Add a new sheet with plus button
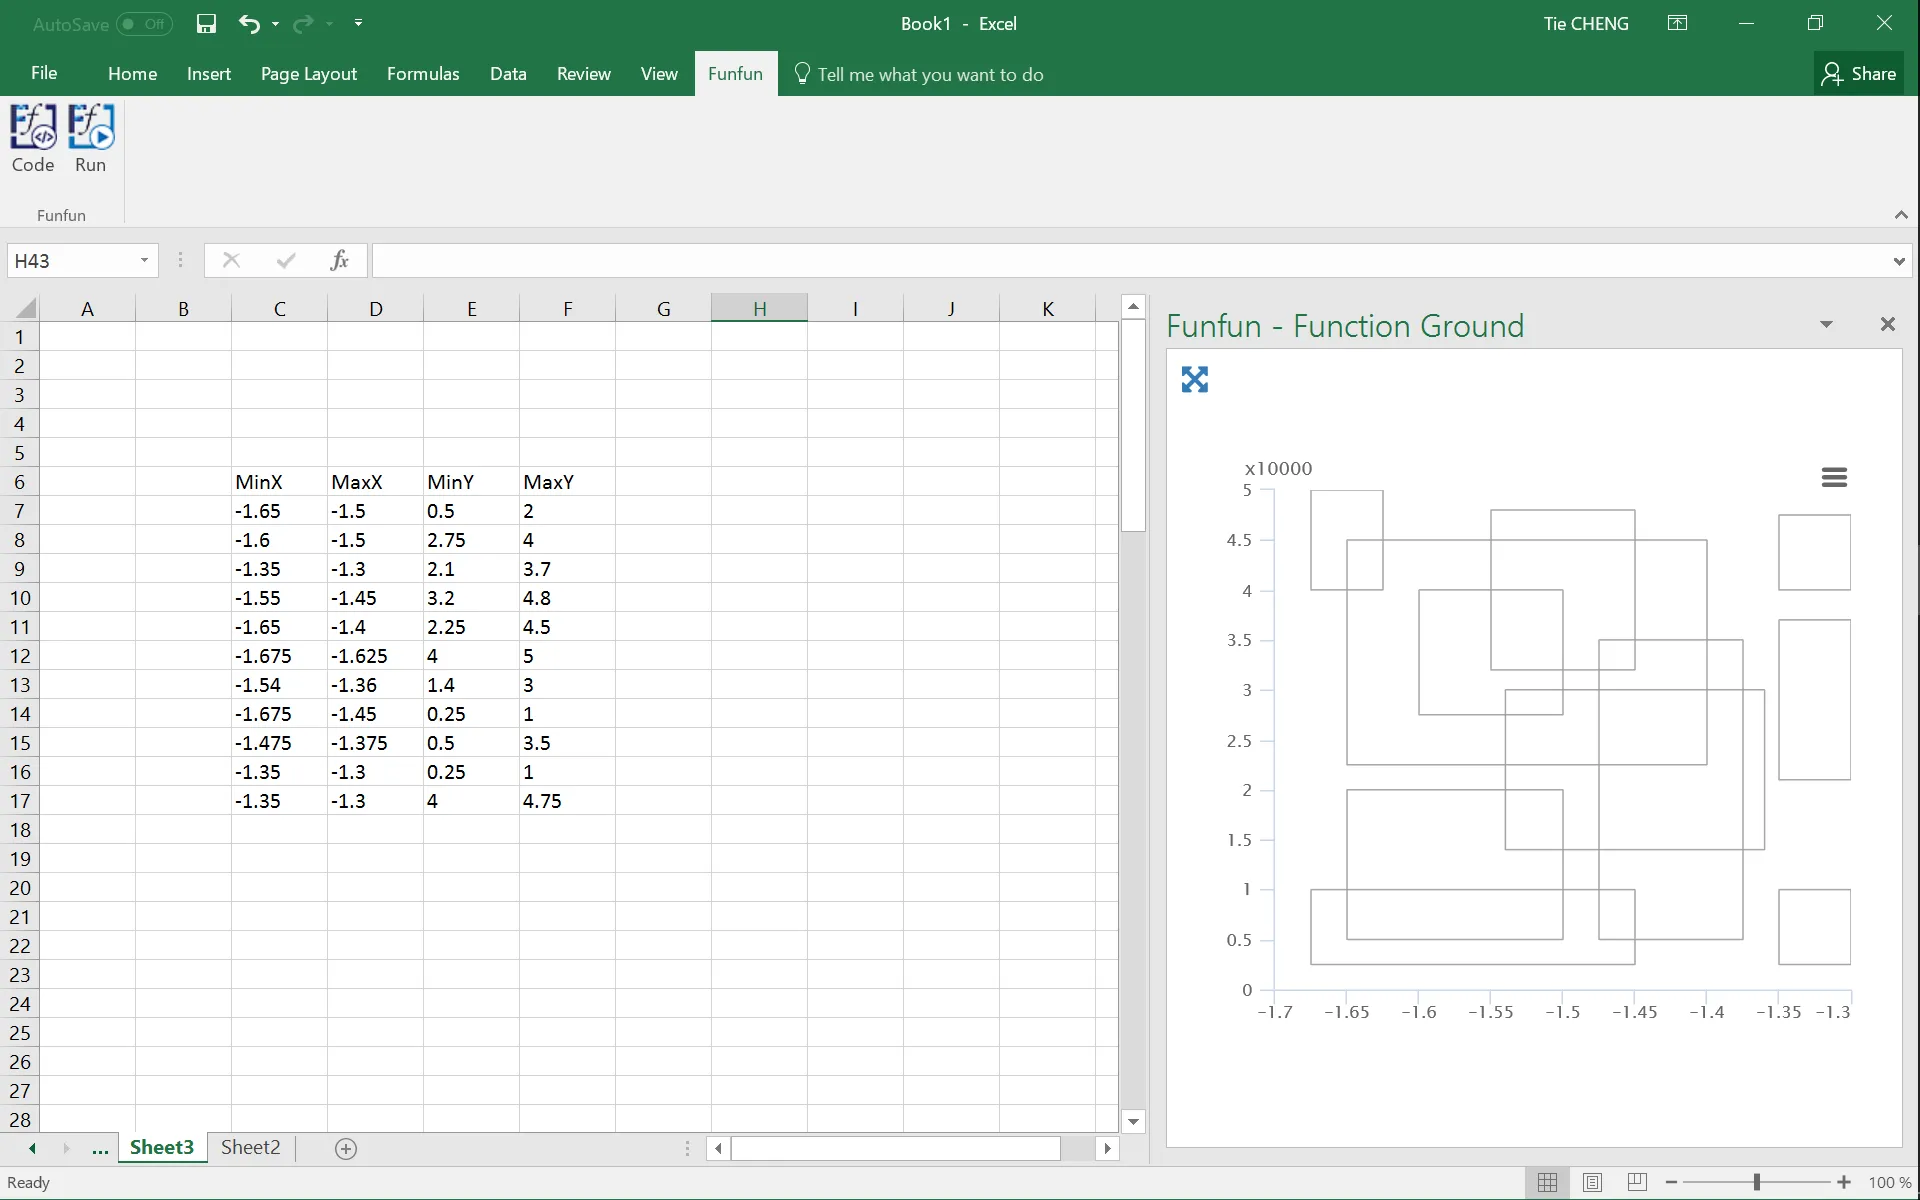This screenshot has width=1920, height=1200. click(x=346, y=1149)
